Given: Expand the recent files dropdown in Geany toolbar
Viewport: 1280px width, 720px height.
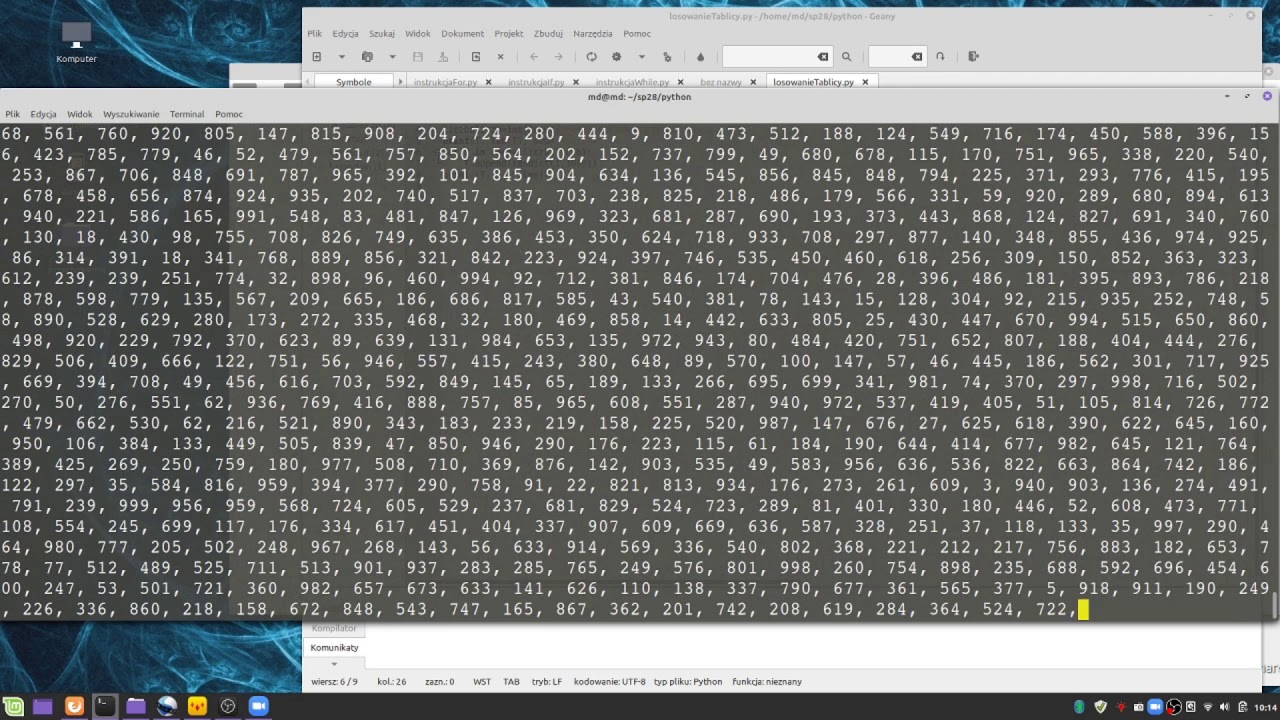Looking at the screenshot, I should 392,57.
